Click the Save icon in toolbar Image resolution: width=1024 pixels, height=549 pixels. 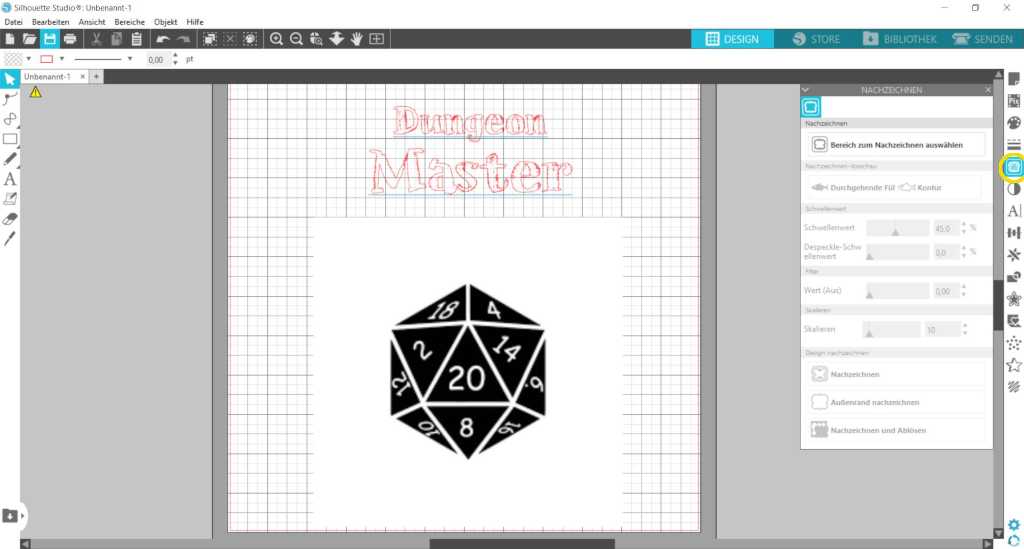(50, 39)
